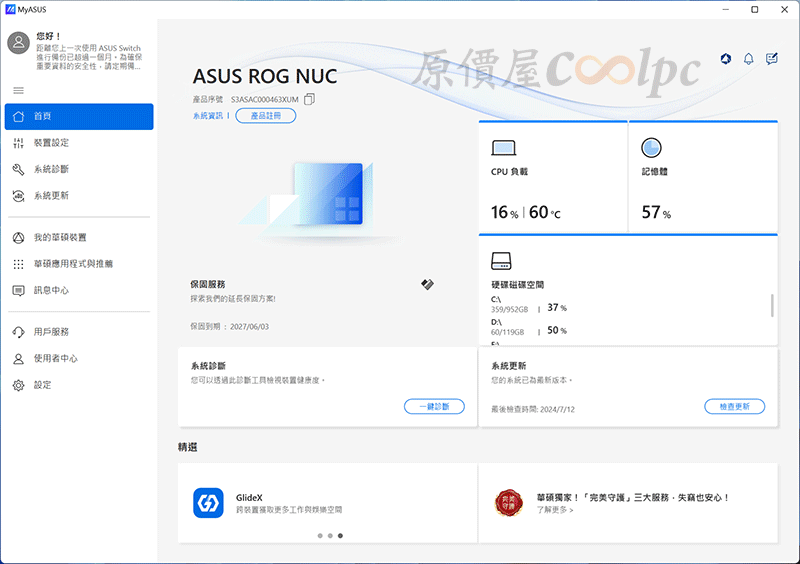
Task: Click the 一鍵診斷 button
Action: pyautogui.click(x=434, y=407)
